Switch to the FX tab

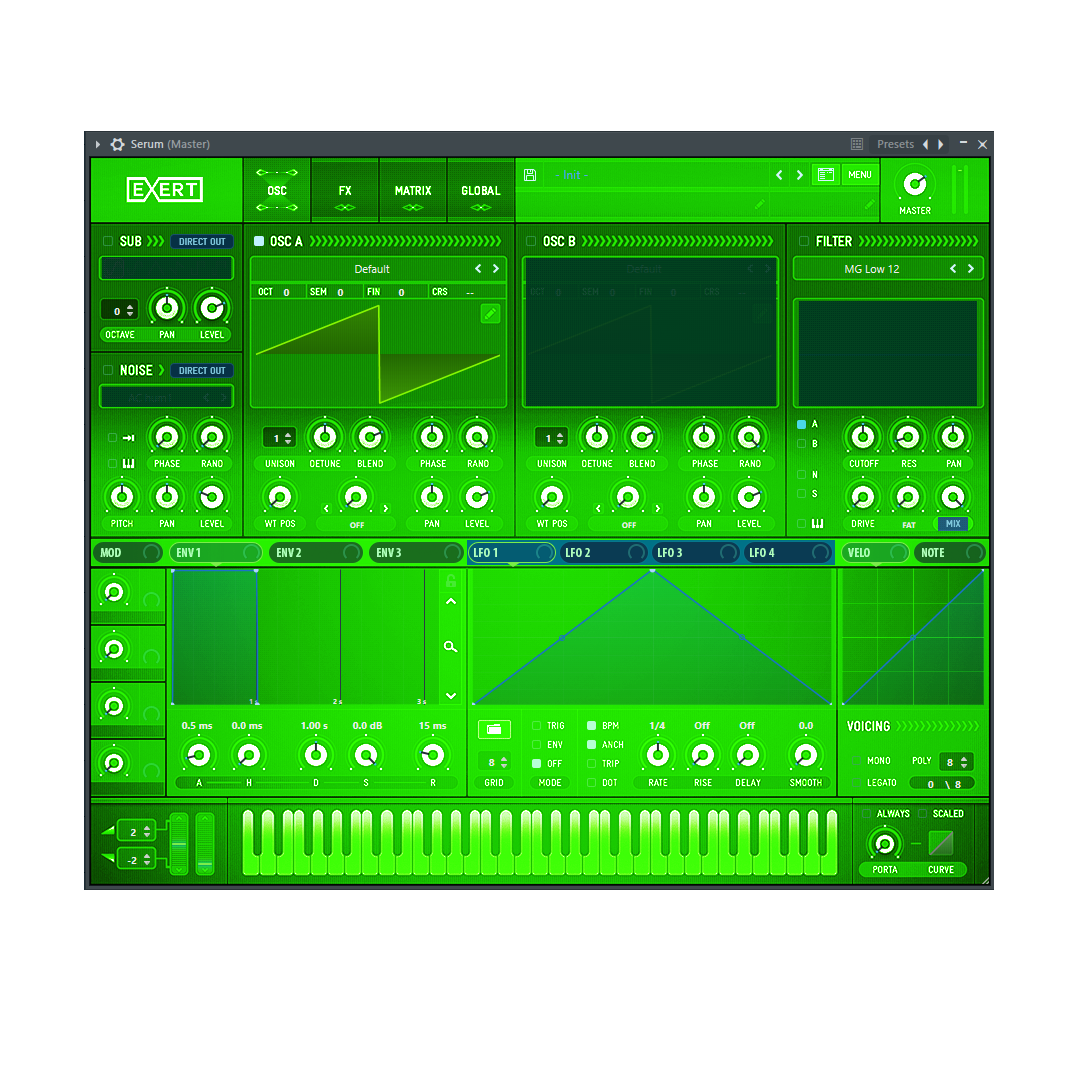[345, 190]
